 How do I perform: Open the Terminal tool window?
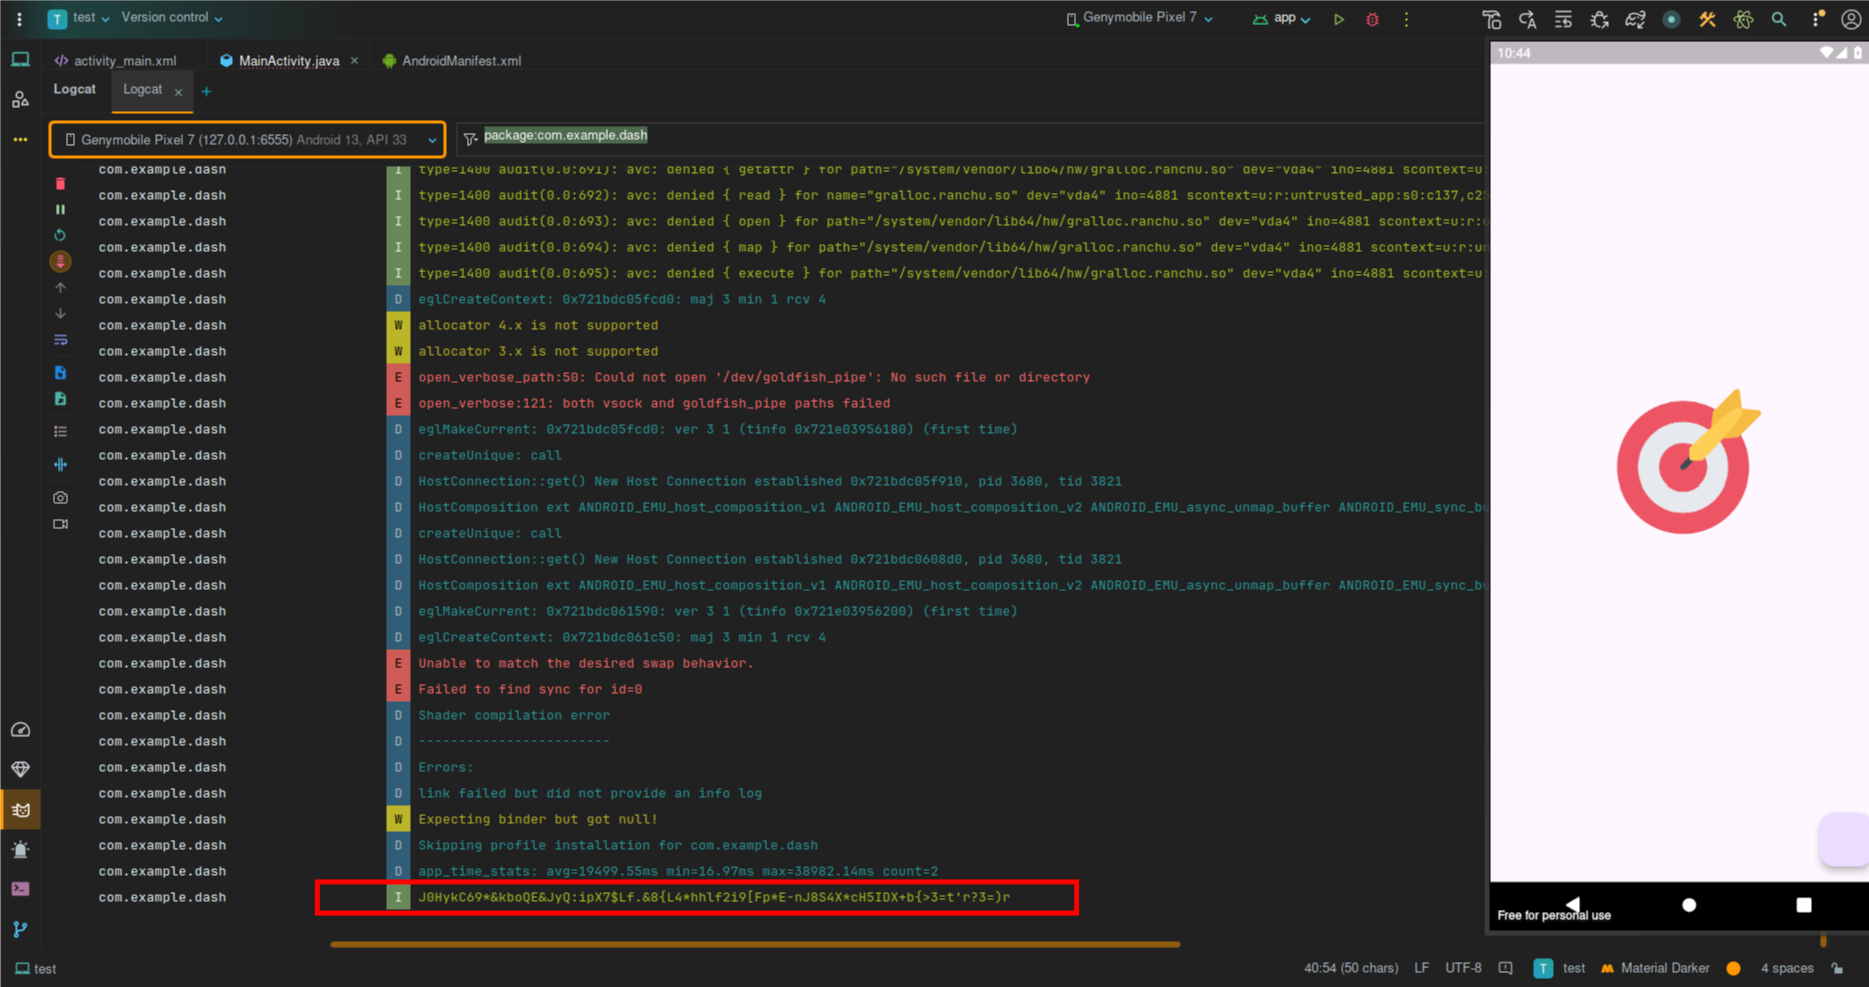20,889
